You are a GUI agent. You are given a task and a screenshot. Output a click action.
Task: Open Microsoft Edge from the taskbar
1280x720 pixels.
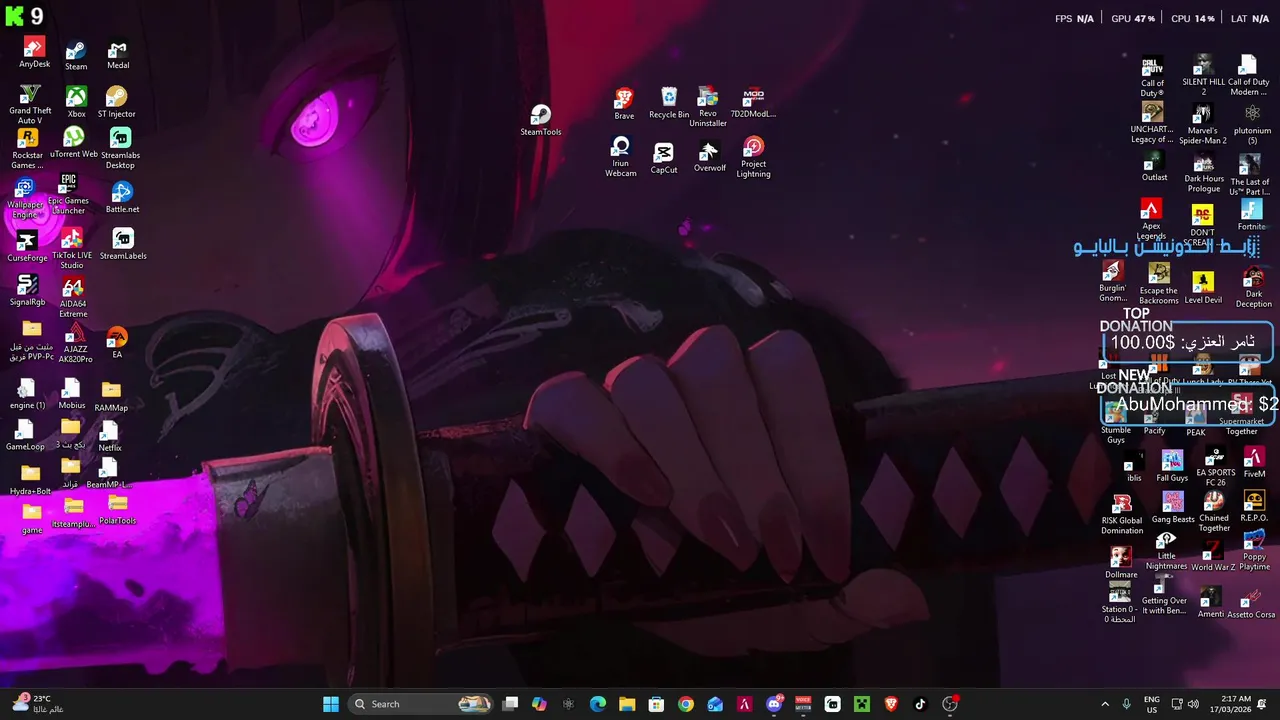[x=597, y=704]
